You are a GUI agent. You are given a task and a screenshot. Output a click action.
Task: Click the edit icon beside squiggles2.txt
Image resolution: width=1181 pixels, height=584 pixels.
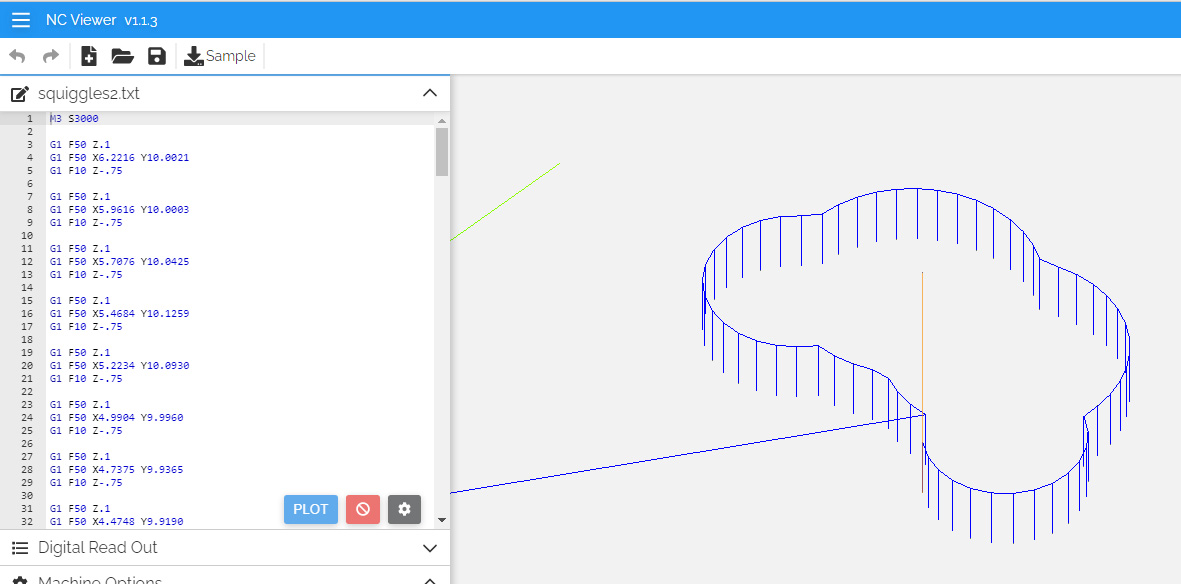click(20, 94)
